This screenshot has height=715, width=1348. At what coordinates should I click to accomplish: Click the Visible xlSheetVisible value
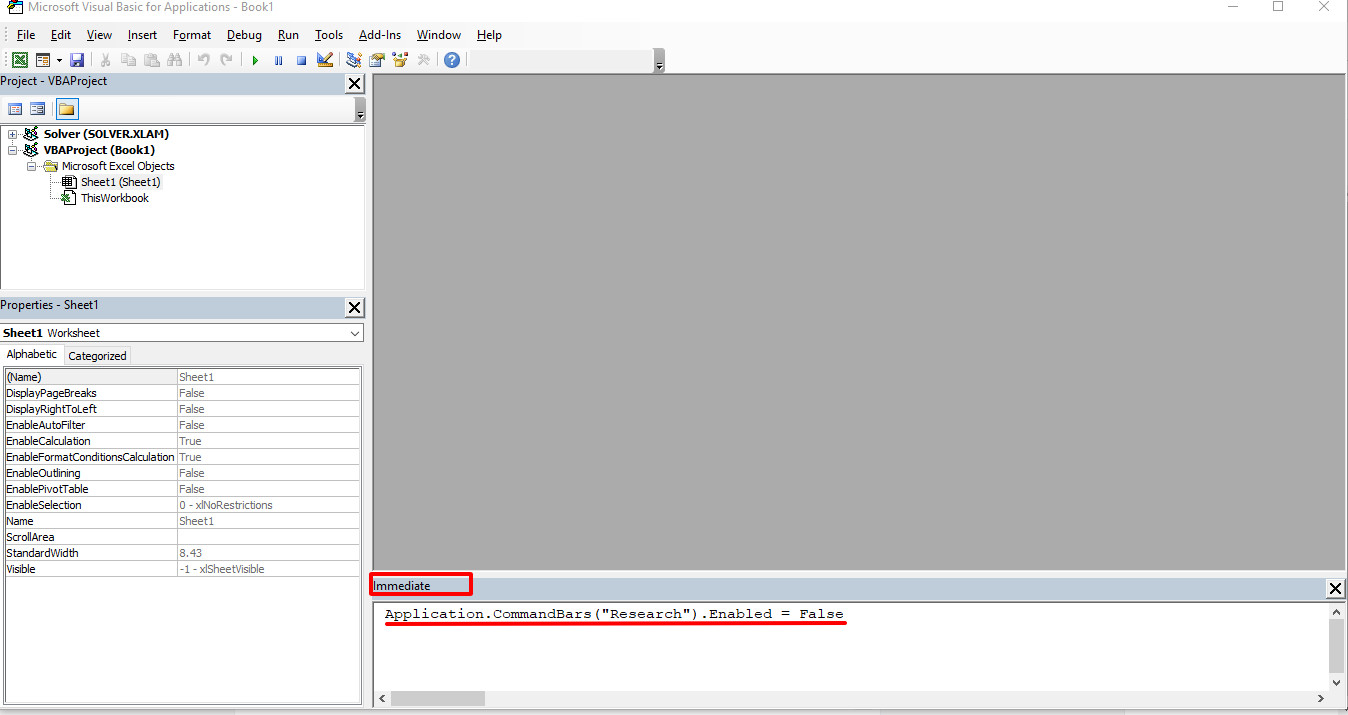[x=268, y=569]
